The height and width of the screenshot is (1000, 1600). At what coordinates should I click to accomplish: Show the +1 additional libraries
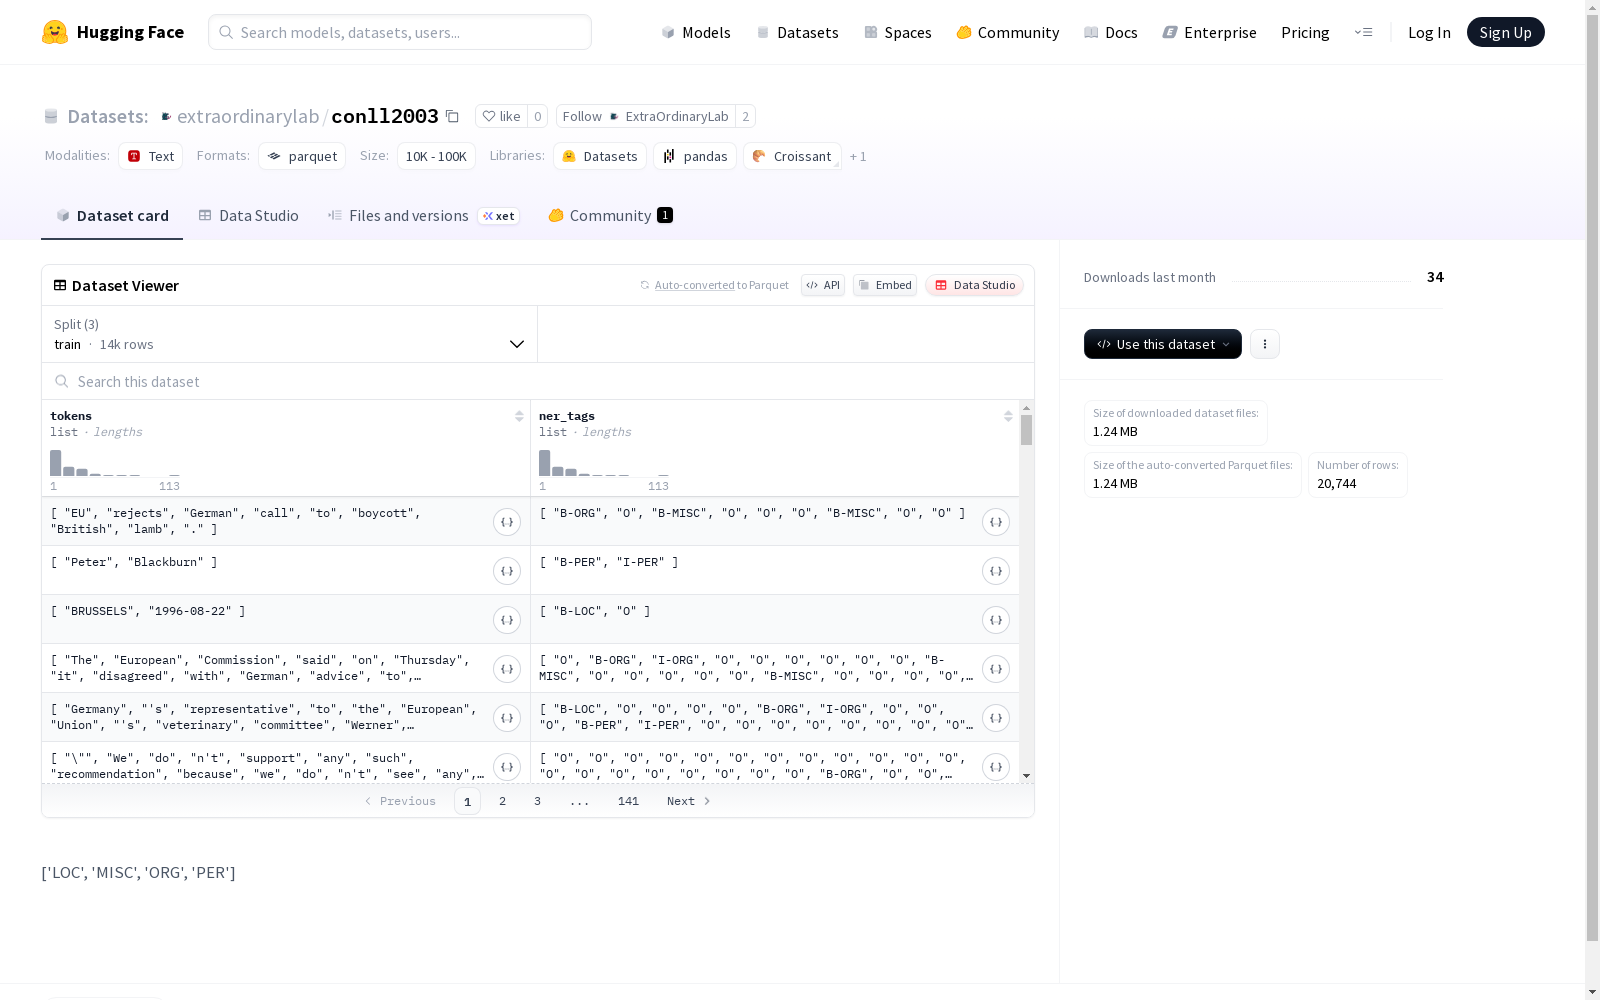858,156
